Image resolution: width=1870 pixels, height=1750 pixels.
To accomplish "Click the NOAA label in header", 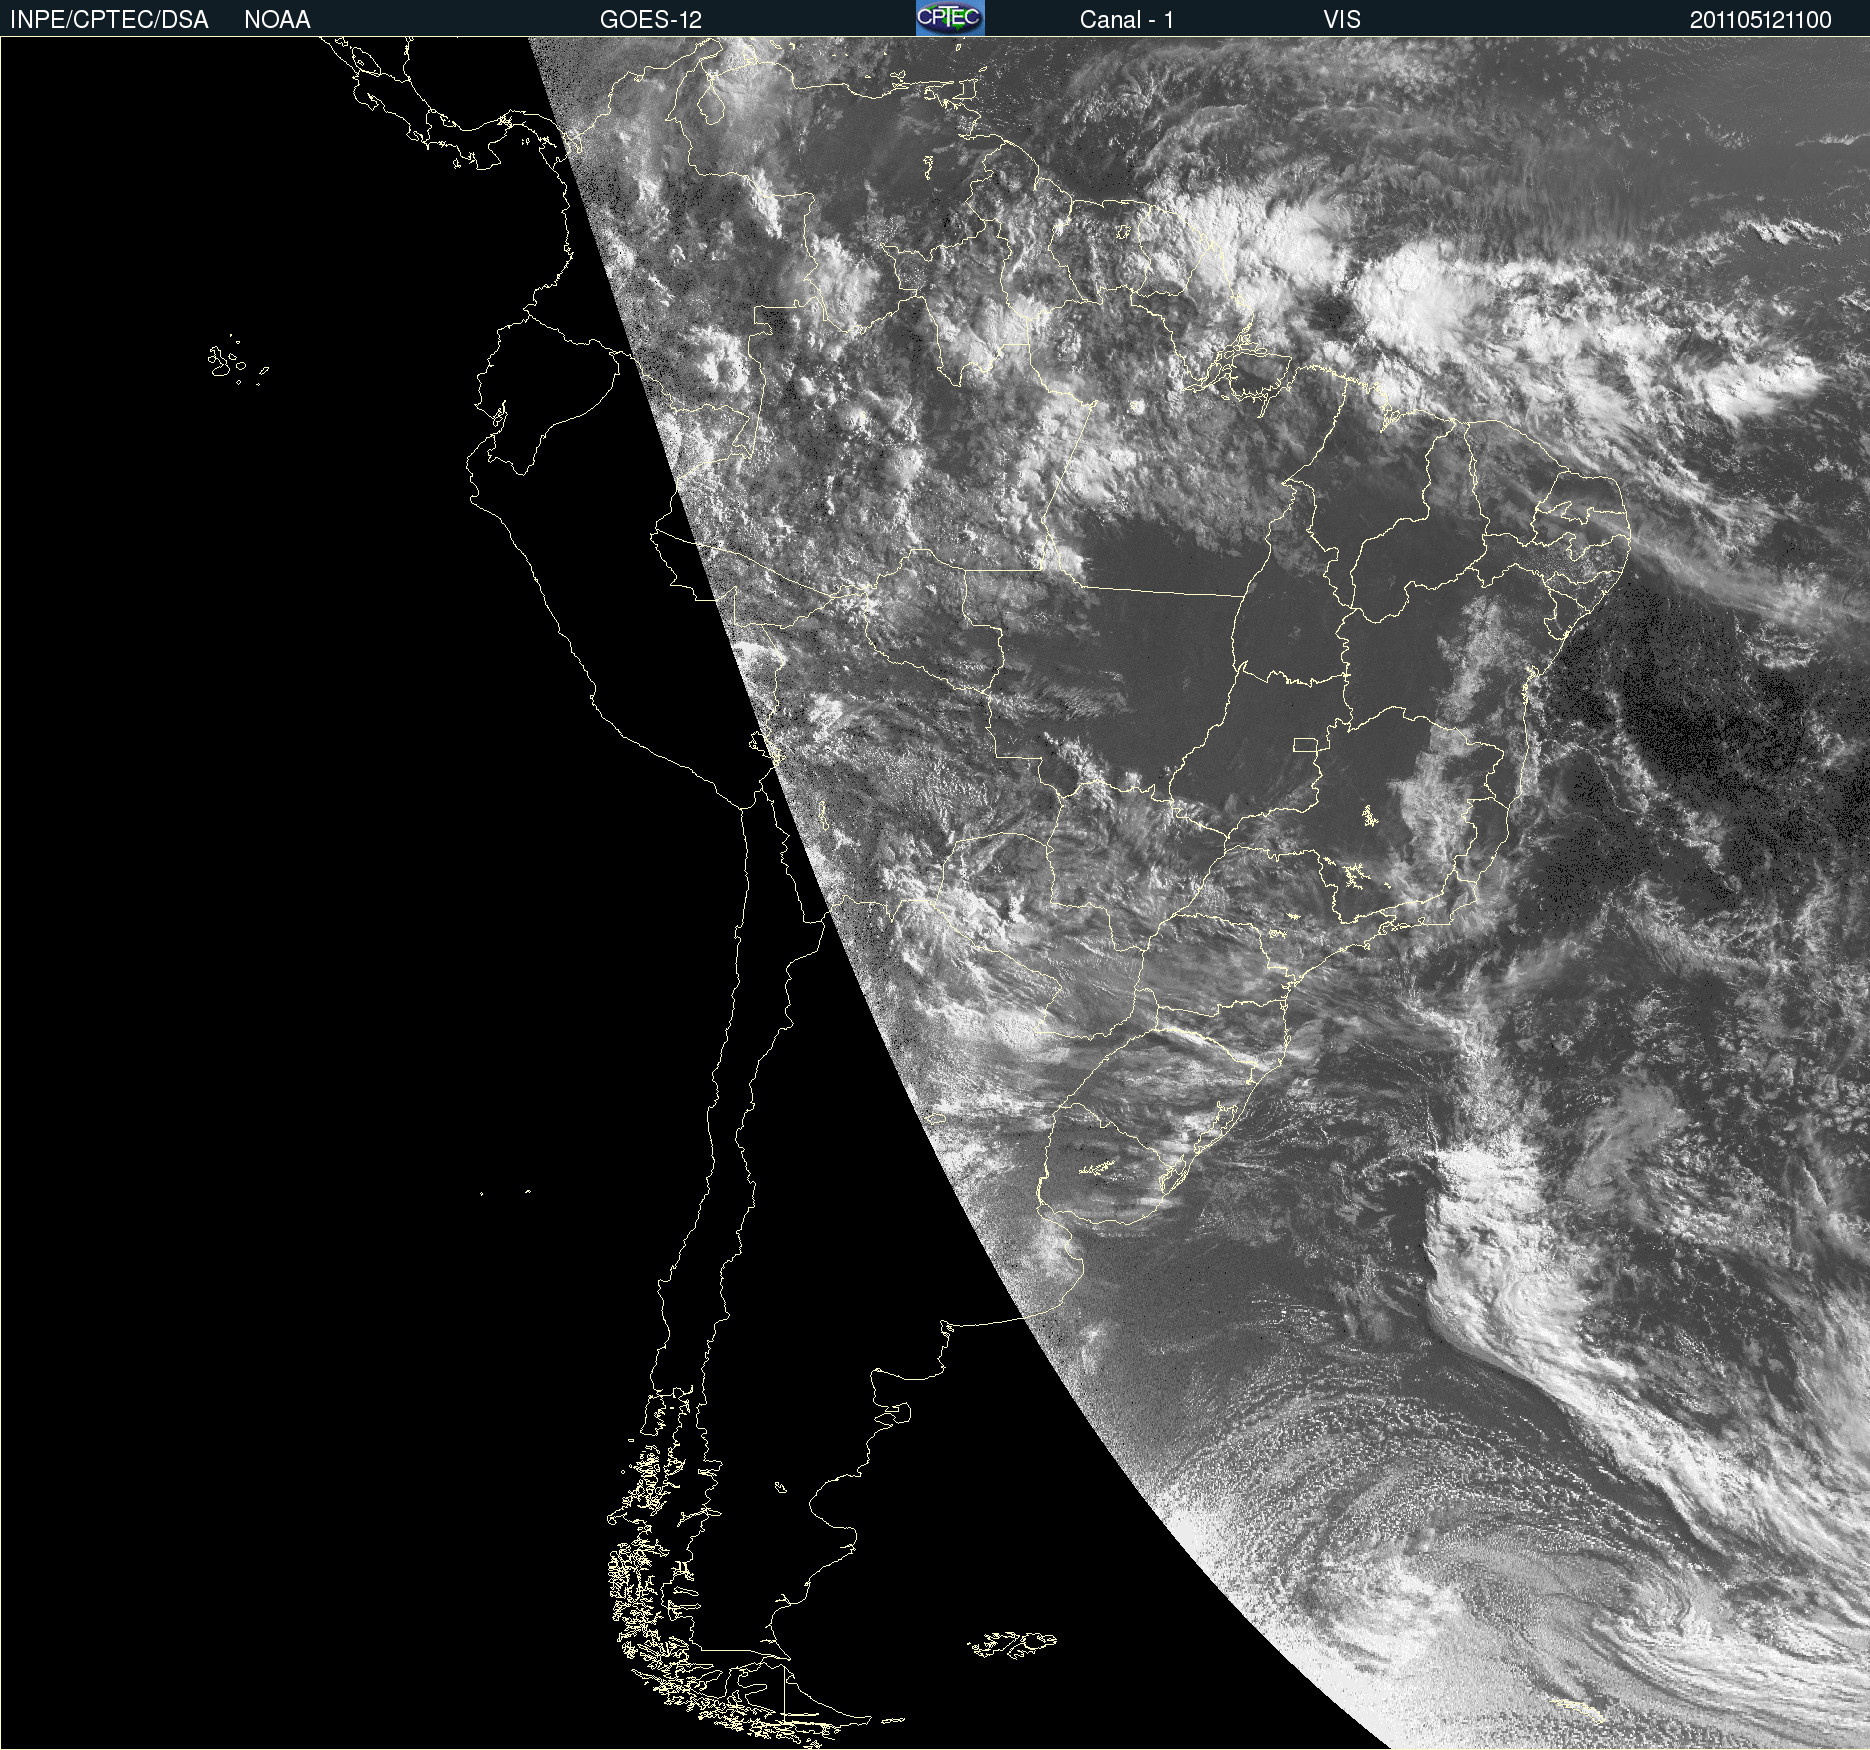I will pyautogui.click(x=277, y=20).
